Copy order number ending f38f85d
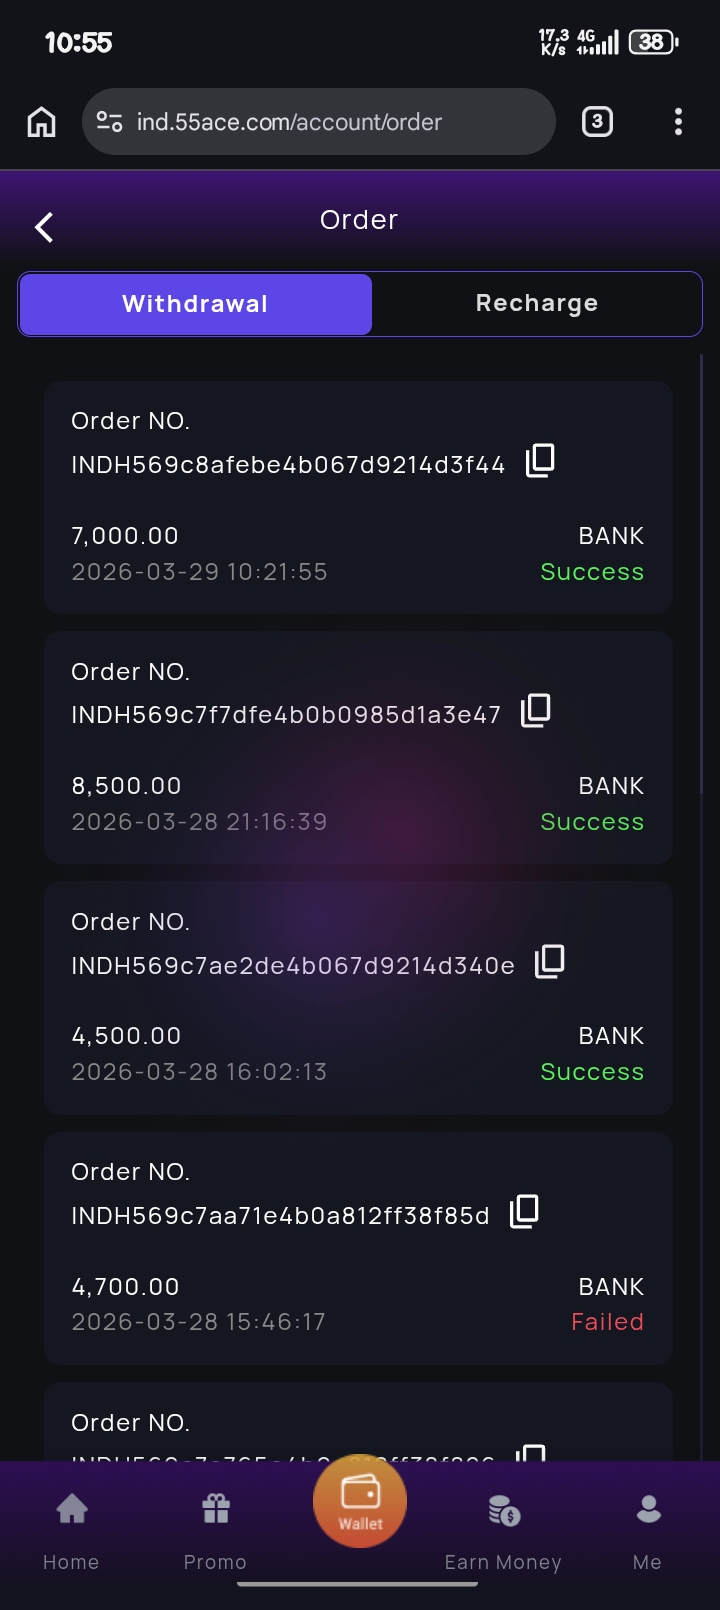Screen dimensions: 720x1610 [x=525, y=1211]
